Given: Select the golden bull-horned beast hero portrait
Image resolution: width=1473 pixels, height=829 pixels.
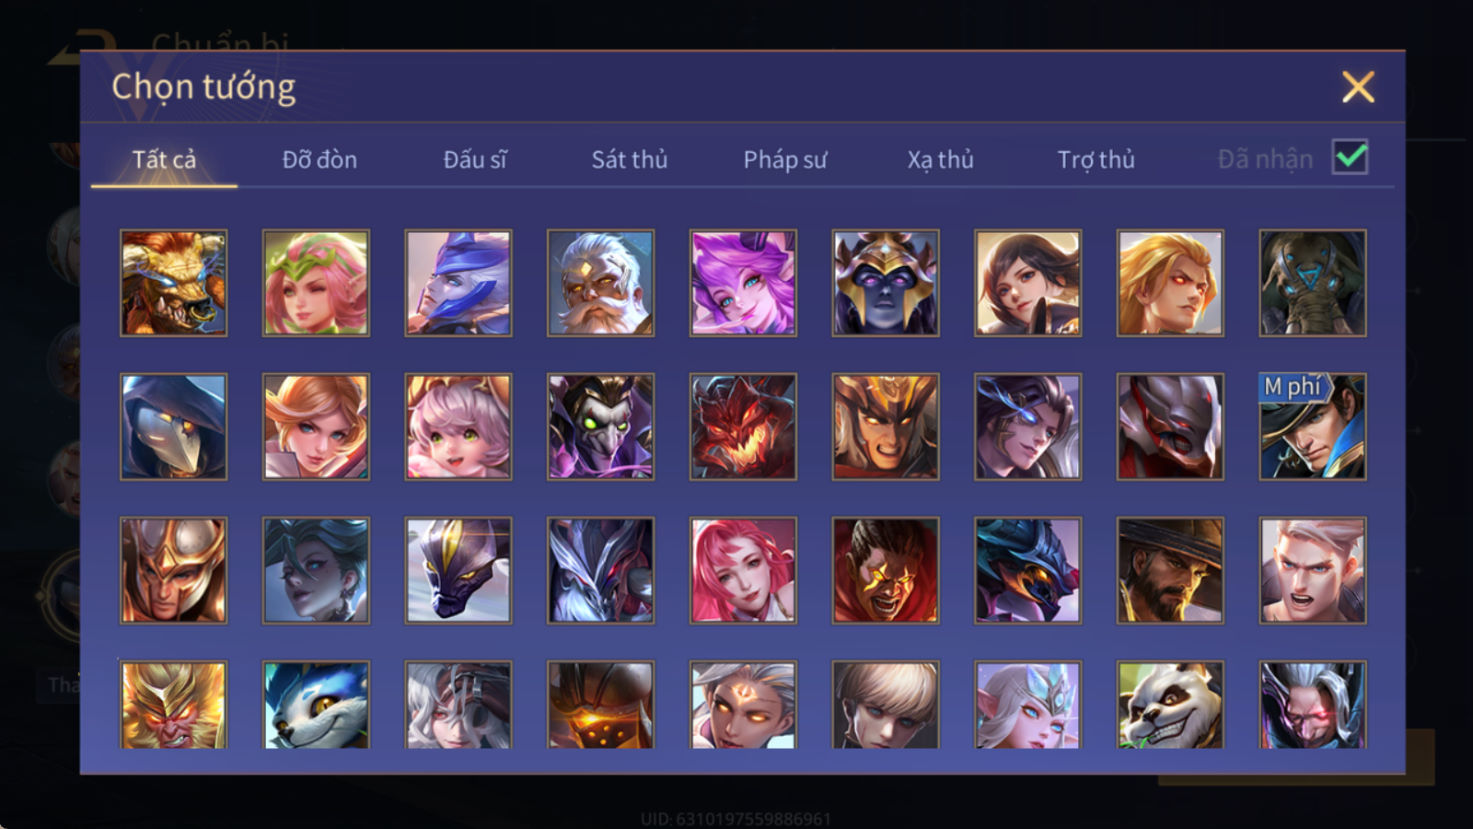Looking at the screenshot, I should (174, 283).
